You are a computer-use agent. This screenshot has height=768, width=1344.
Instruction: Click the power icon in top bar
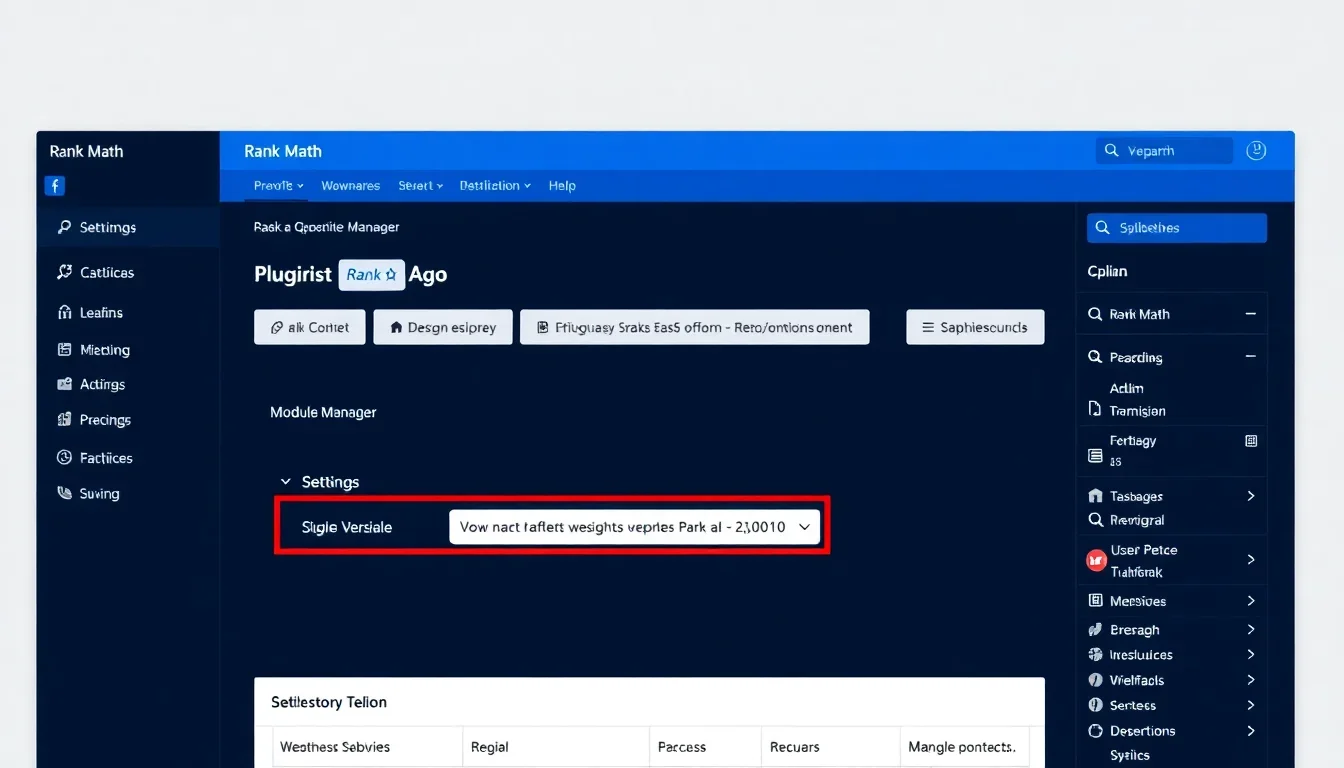1256,151
